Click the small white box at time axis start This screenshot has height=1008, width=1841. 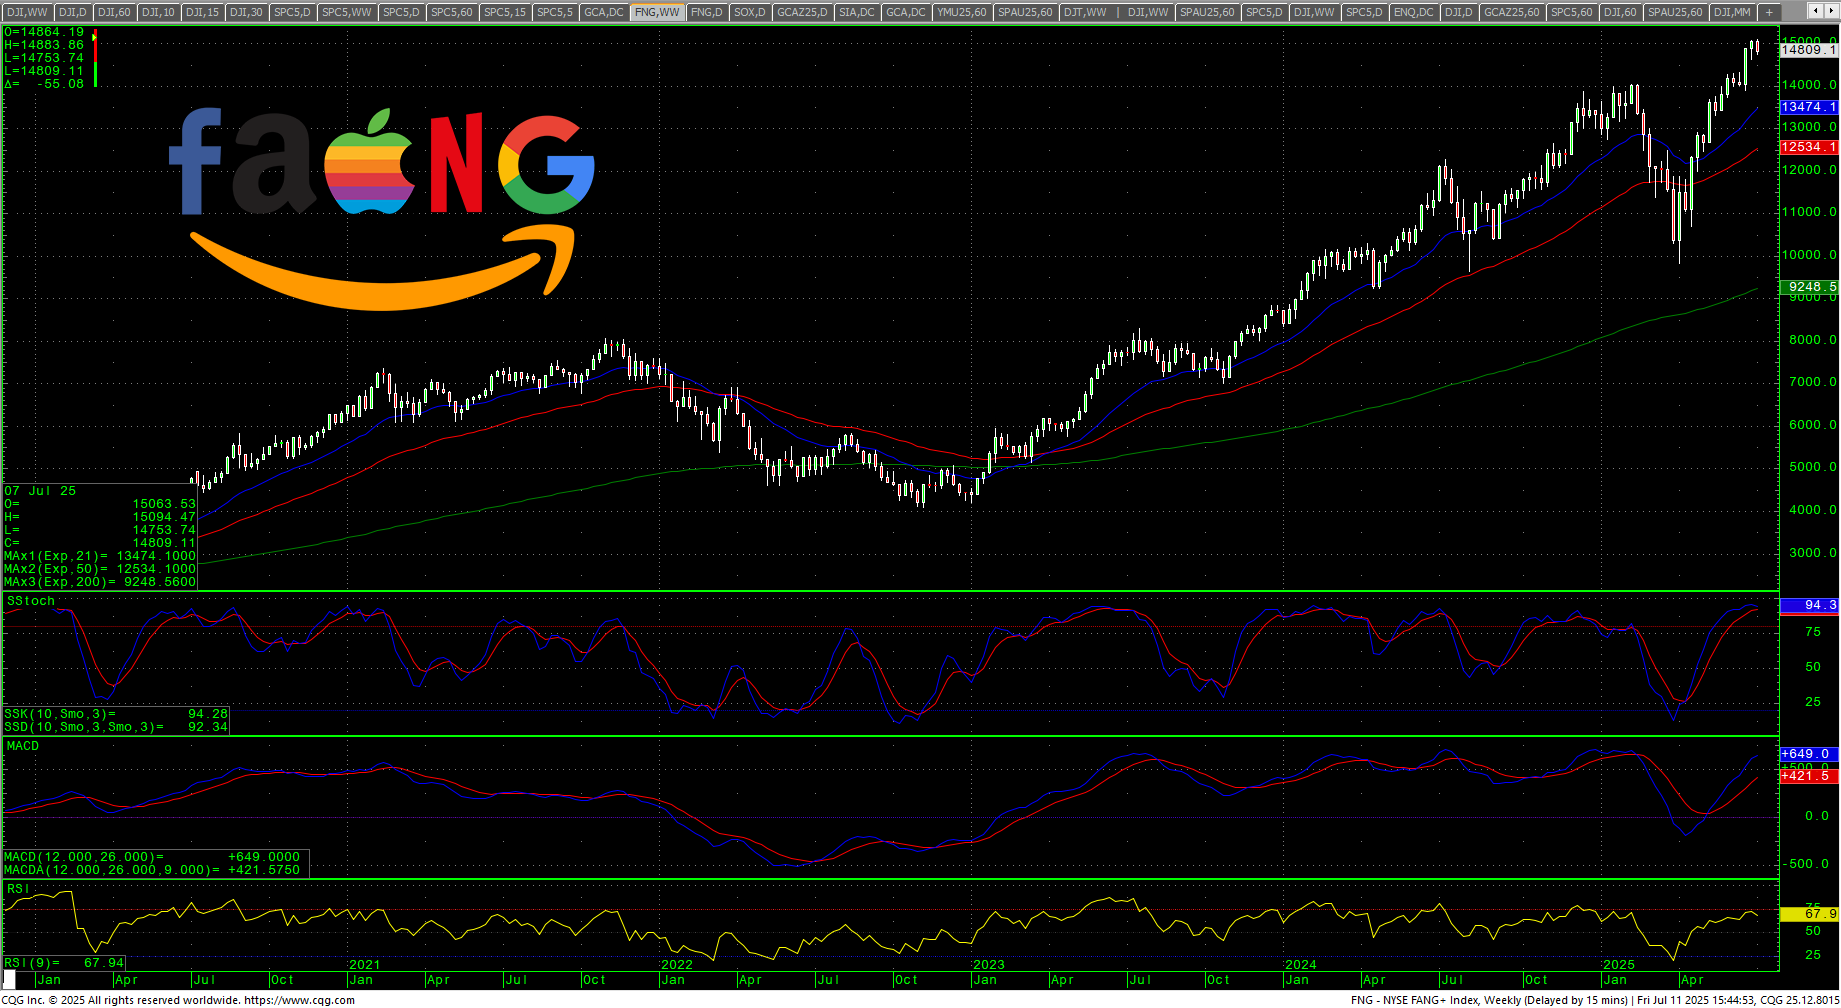(x=10, y=979)
